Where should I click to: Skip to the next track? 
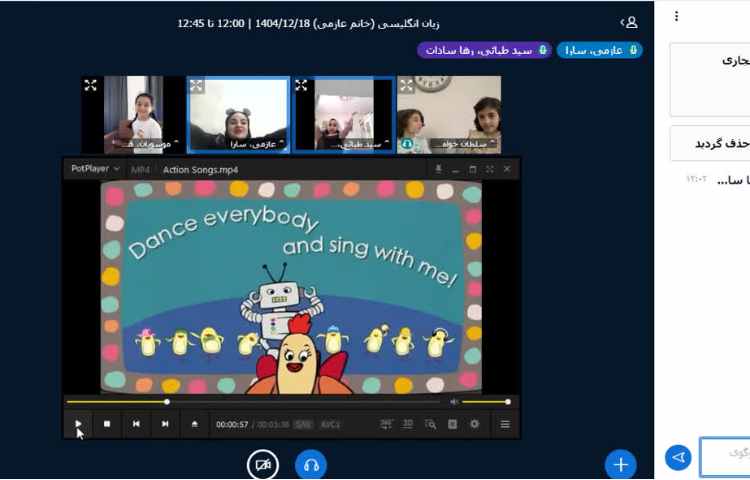[x=165, y=424]
